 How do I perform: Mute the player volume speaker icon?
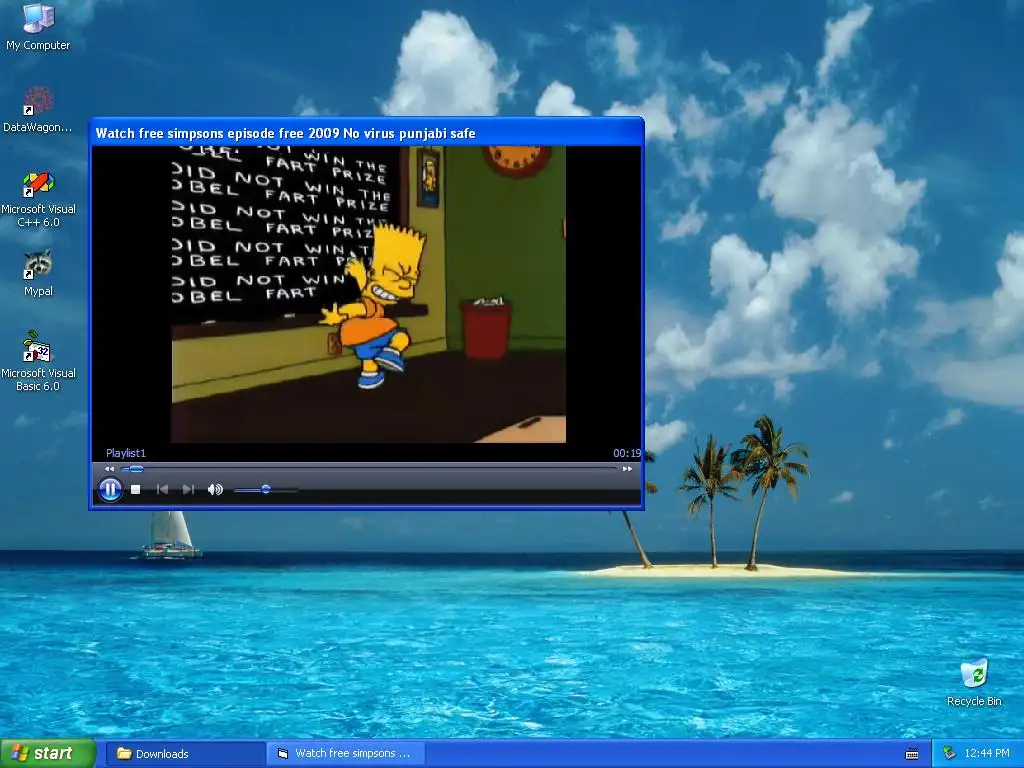[215, 489]
